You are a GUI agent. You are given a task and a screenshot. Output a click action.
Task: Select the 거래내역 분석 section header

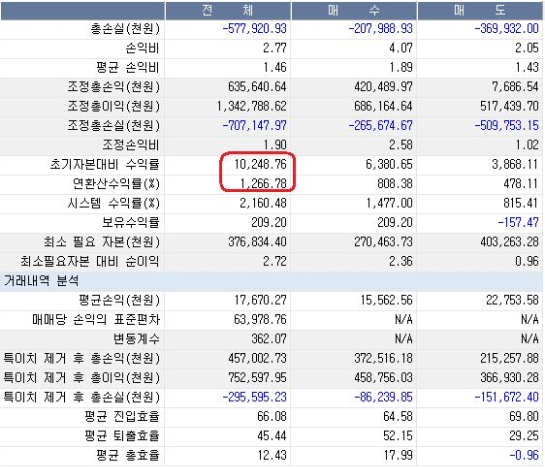pos(41,281)
